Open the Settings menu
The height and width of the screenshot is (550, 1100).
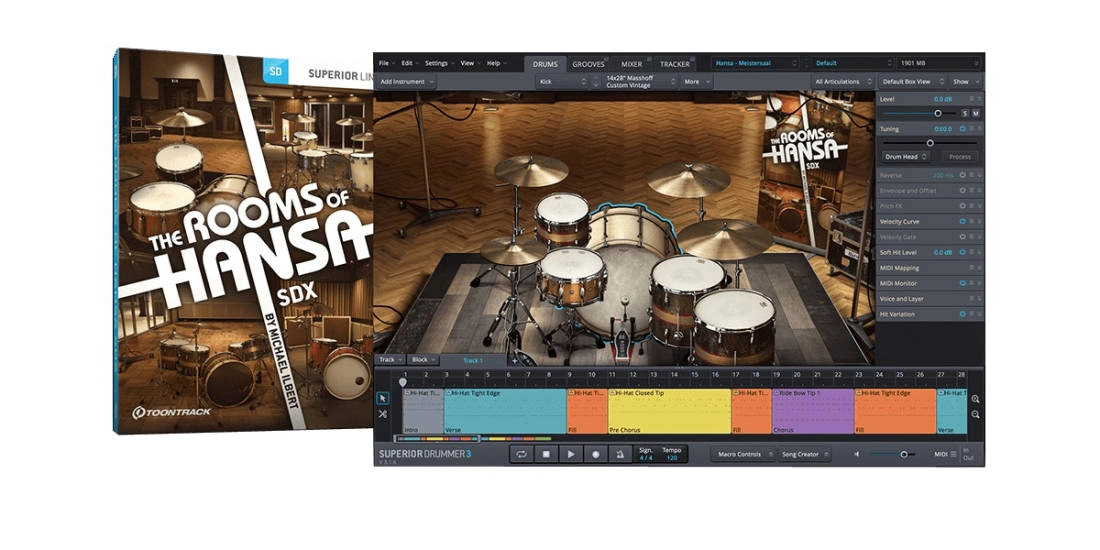(x=439, y=63)
